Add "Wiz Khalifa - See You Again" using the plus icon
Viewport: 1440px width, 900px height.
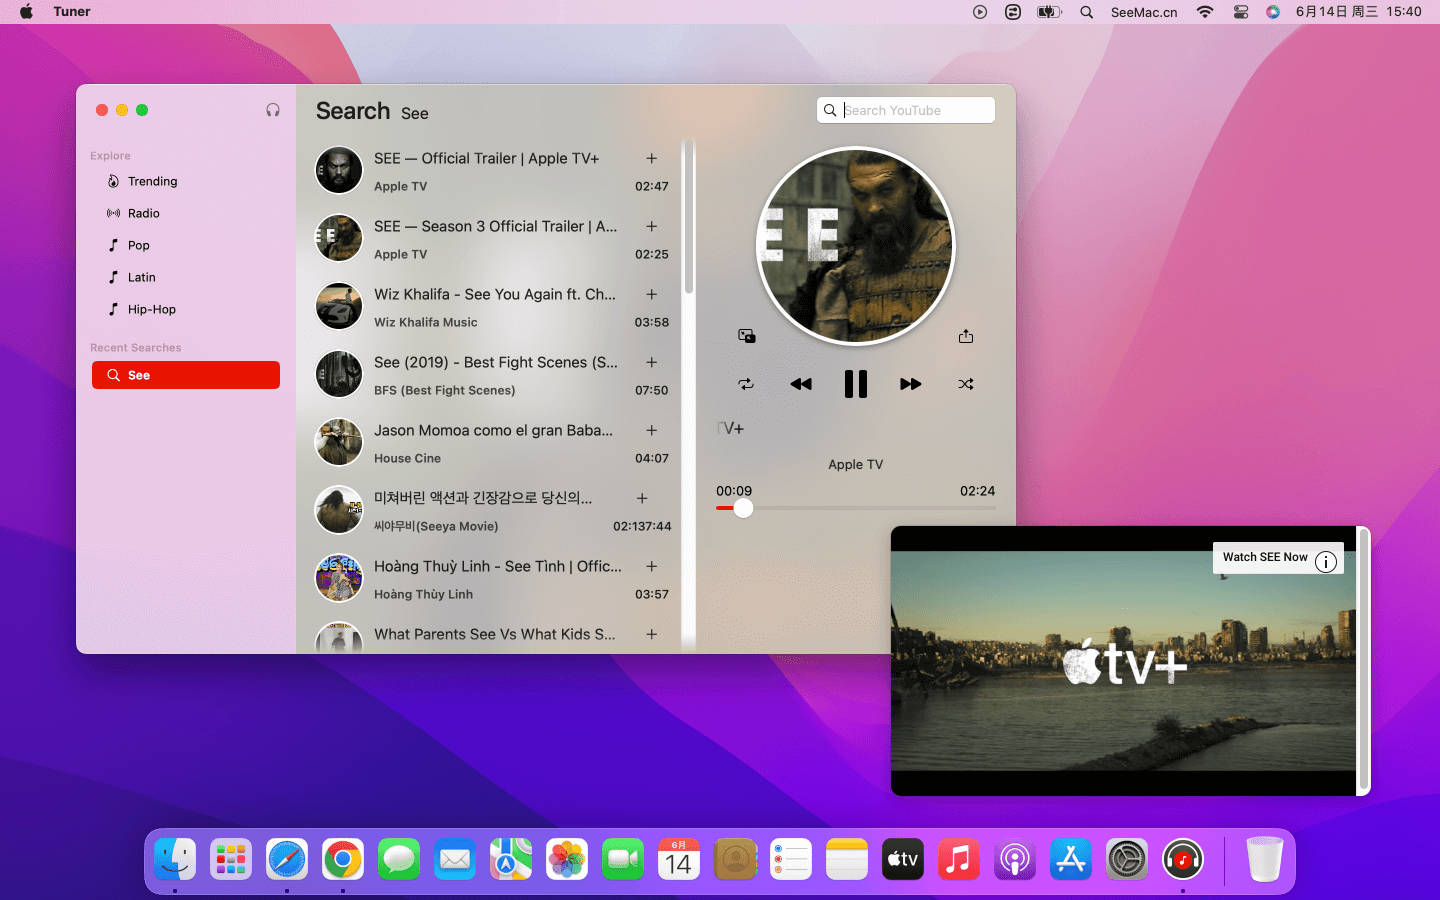(652, 294)
